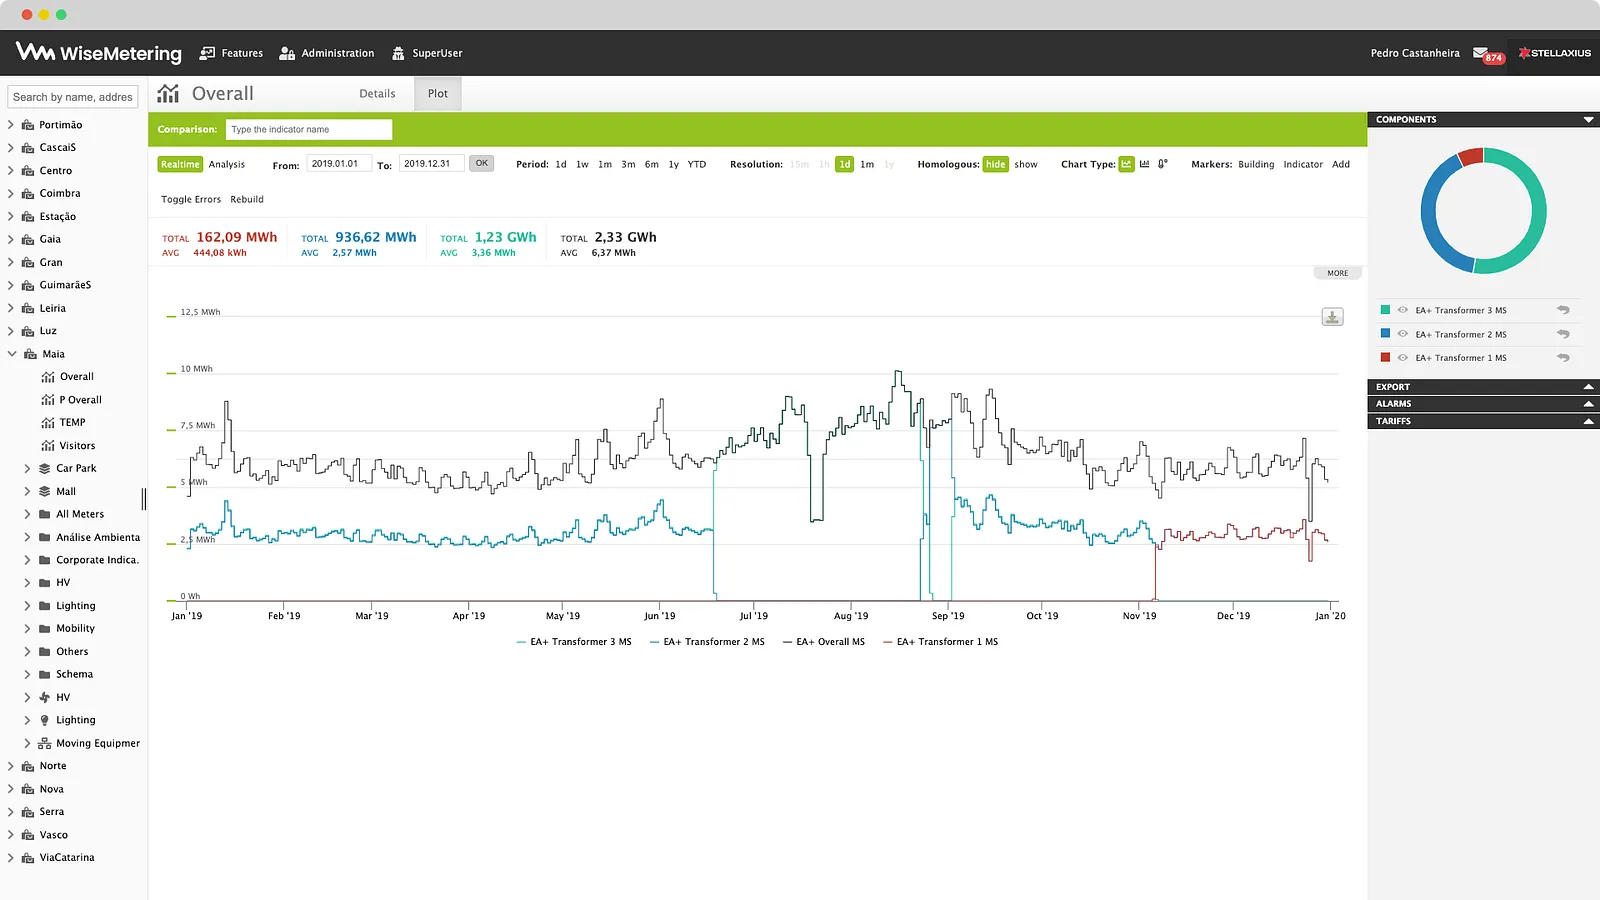This screenshot has height=900, width=1600.
Task: Open the mail notifications icon with badge
Action: tap(1487, 54)
